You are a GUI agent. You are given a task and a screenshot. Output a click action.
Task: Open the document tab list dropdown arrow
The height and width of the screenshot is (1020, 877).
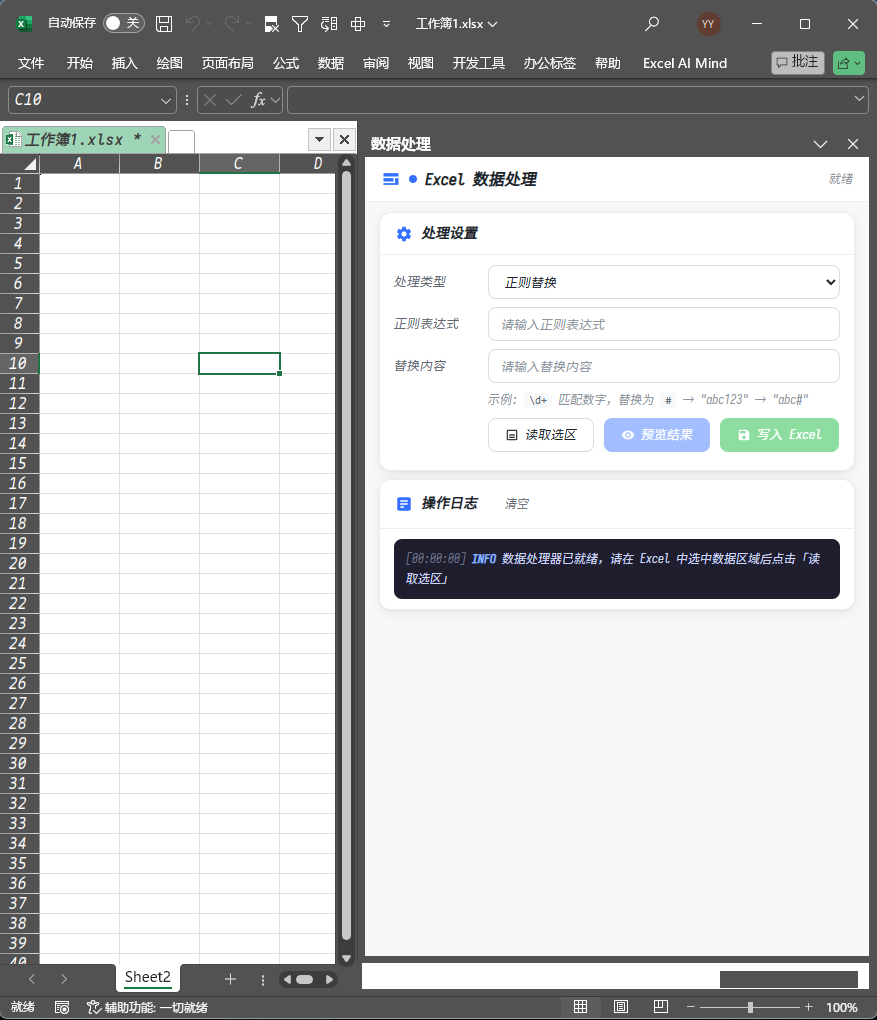click(x=319, y=139)
